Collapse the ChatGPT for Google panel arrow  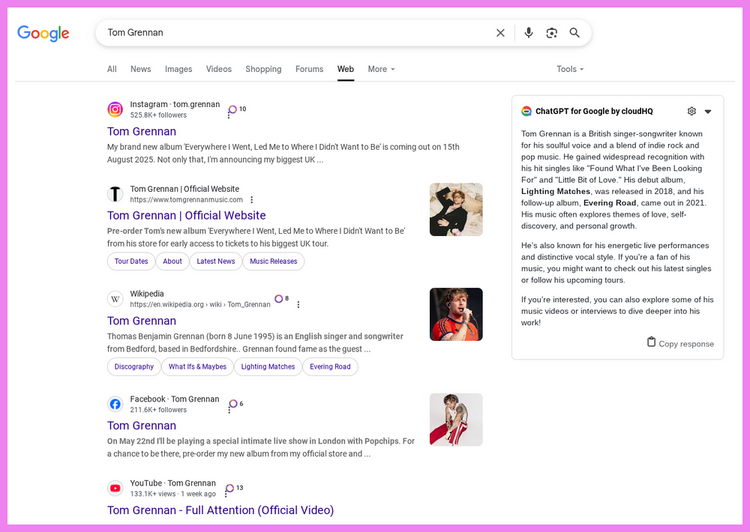(x=708, y=111)
